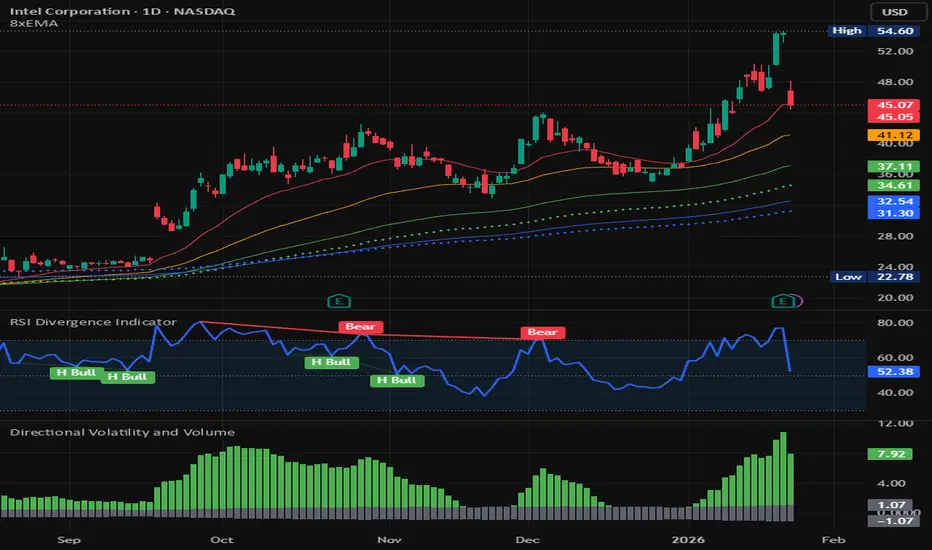This screenshot has height=550, width=932.
Task: Click the green 7.92 volatility value tag
Action: [x=890, y=454]
